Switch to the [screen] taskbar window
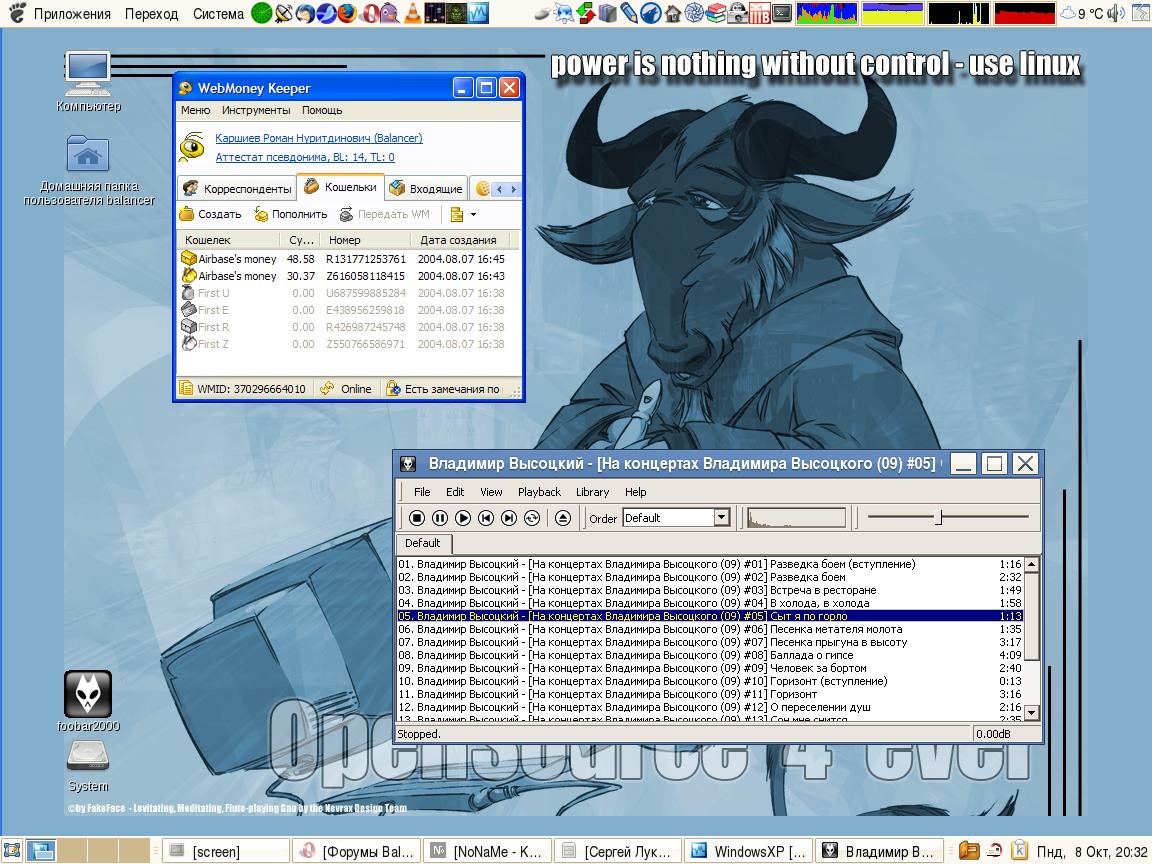The image size is (1152, 864). click(x=225, y=852)
